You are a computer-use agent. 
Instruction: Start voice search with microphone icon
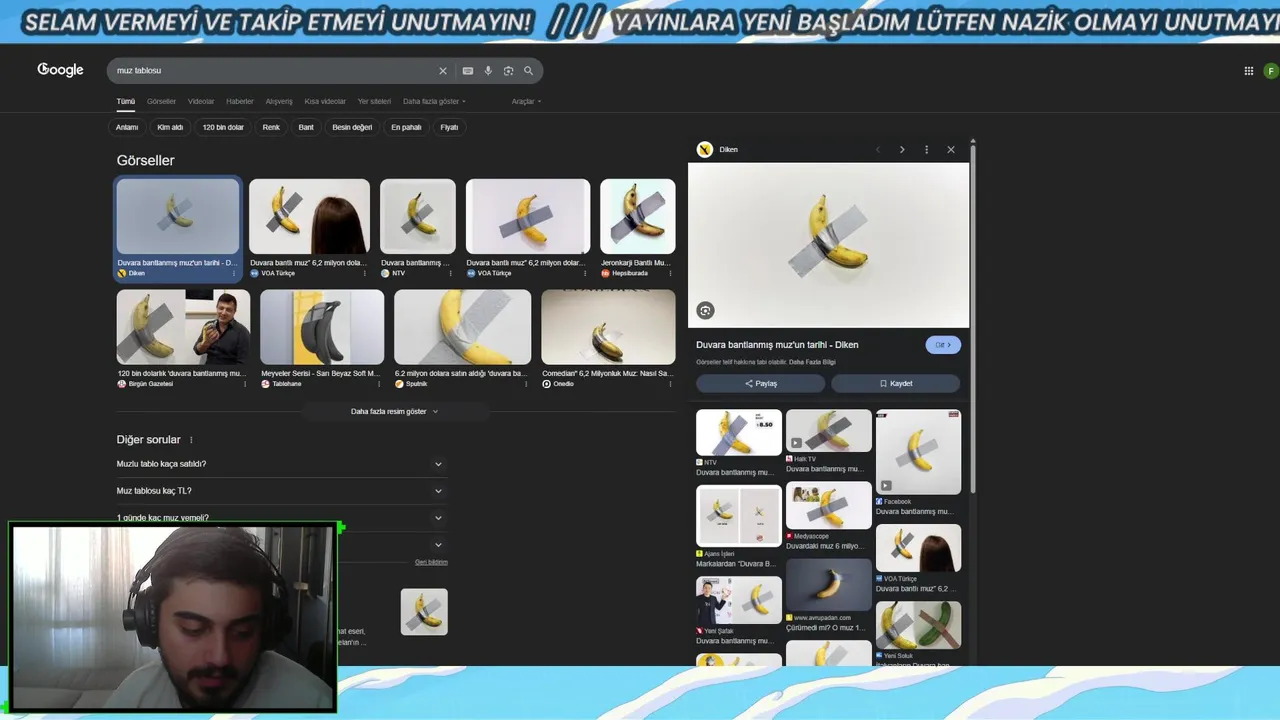pyautogui.click(x=488, y=71)
